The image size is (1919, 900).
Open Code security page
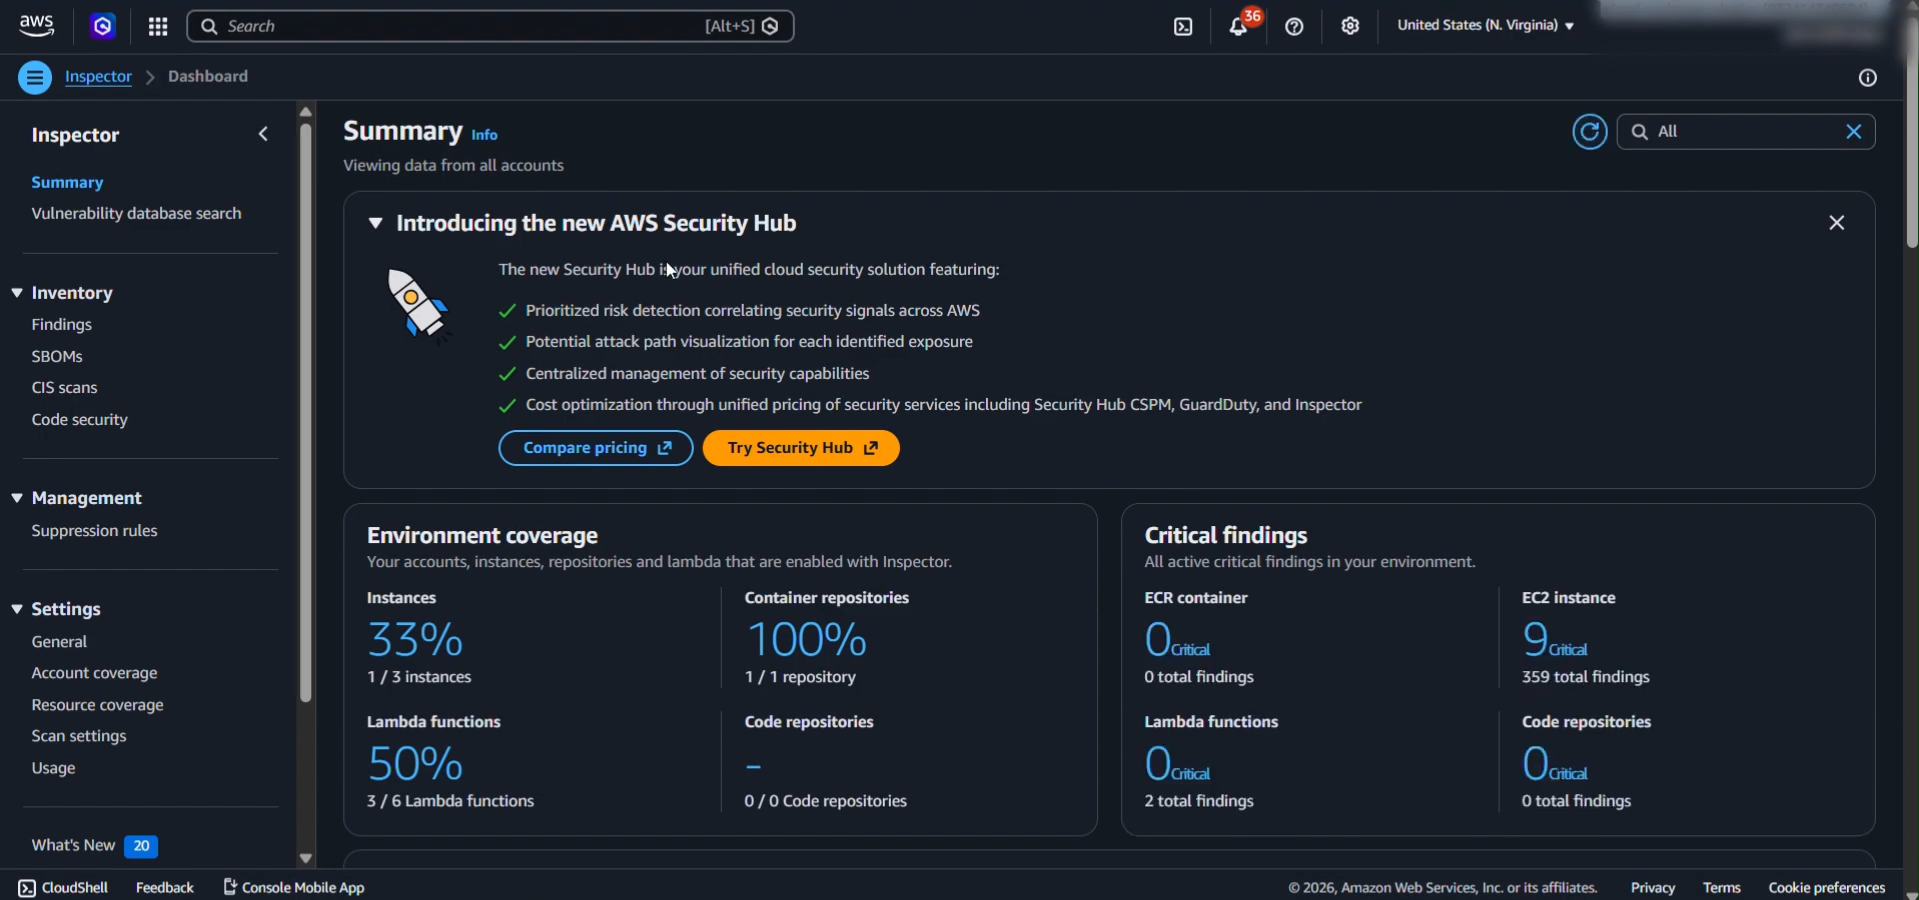click(x=79, y=420)
